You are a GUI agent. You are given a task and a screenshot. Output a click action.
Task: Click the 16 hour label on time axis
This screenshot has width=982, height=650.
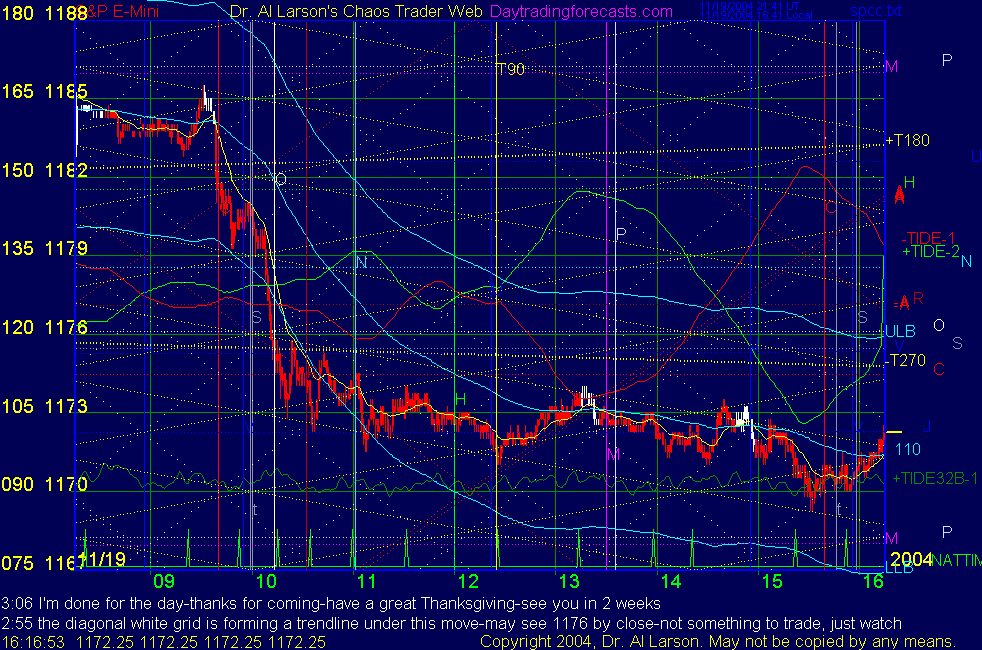873,581
